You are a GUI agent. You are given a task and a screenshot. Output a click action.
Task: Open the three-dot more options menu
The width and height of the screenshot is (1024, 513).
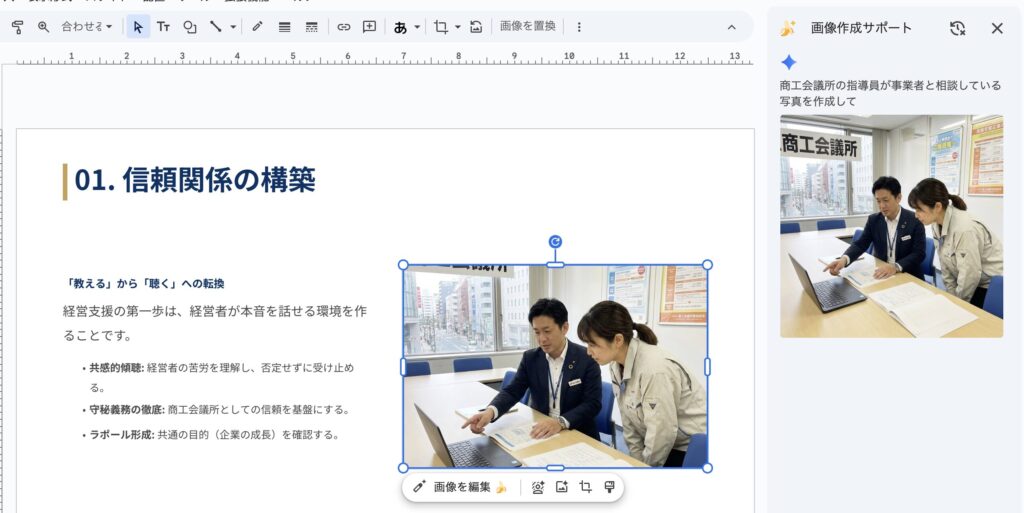click(x=578, y=27)
